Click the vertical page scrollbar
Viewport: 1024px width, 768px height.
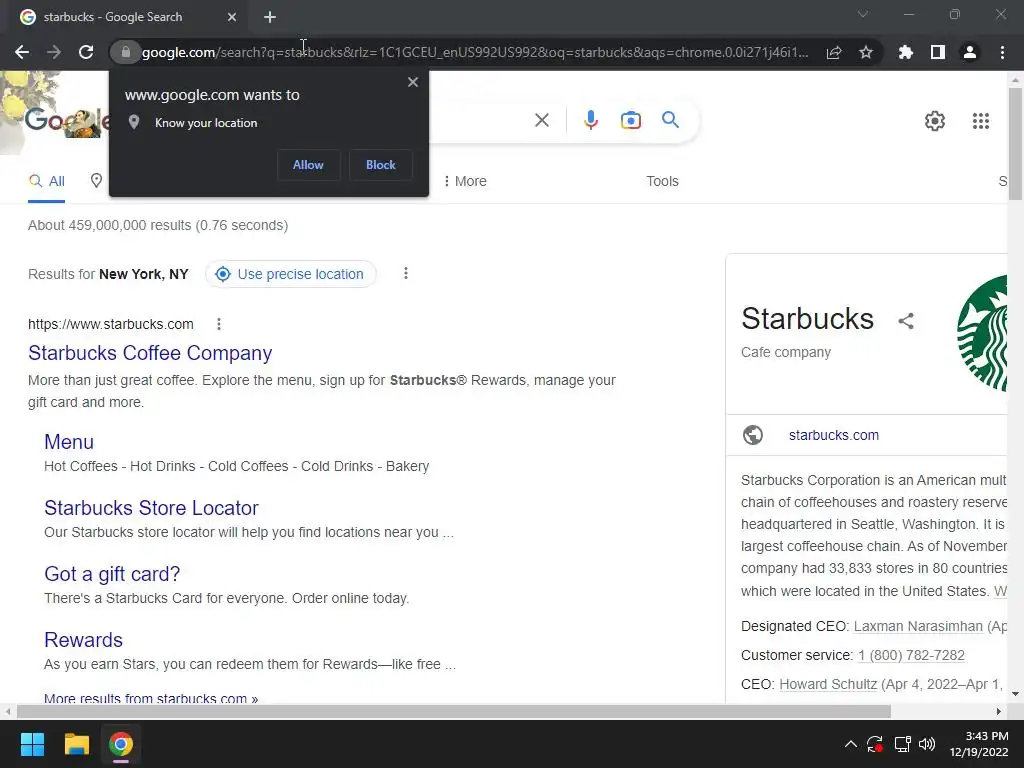pos(1015,144)
